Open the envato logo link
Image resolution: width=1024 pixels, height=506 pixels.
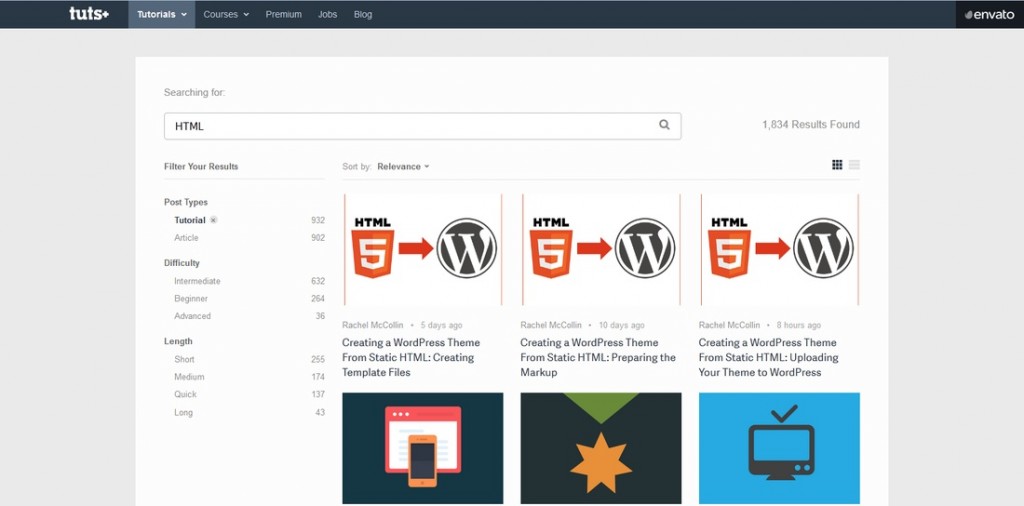coord(989,14)
